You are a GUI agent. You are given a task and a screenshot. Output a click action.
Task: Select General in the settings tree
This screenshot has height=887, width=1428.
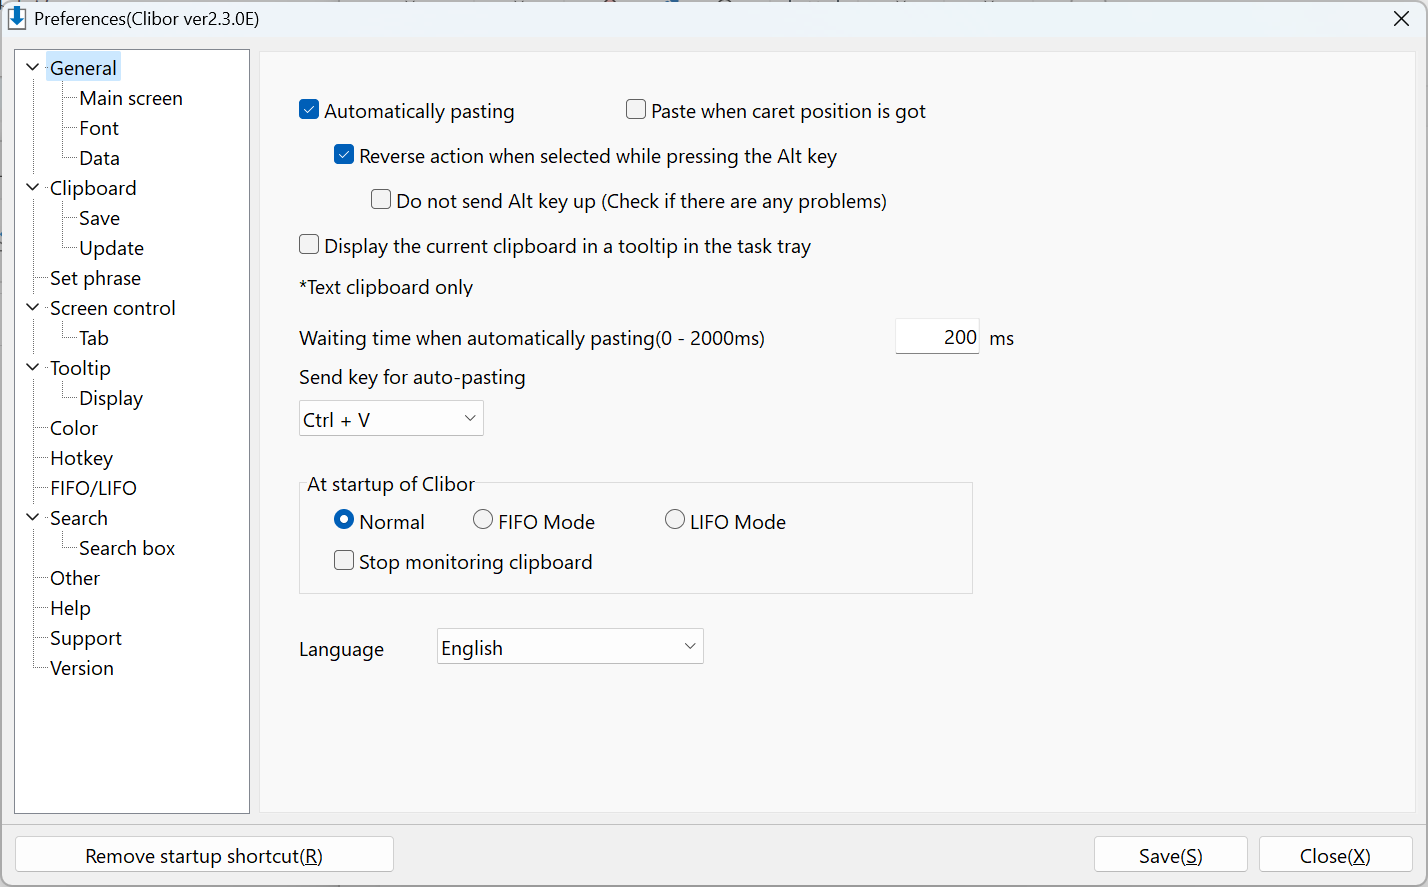pos(84,68)
